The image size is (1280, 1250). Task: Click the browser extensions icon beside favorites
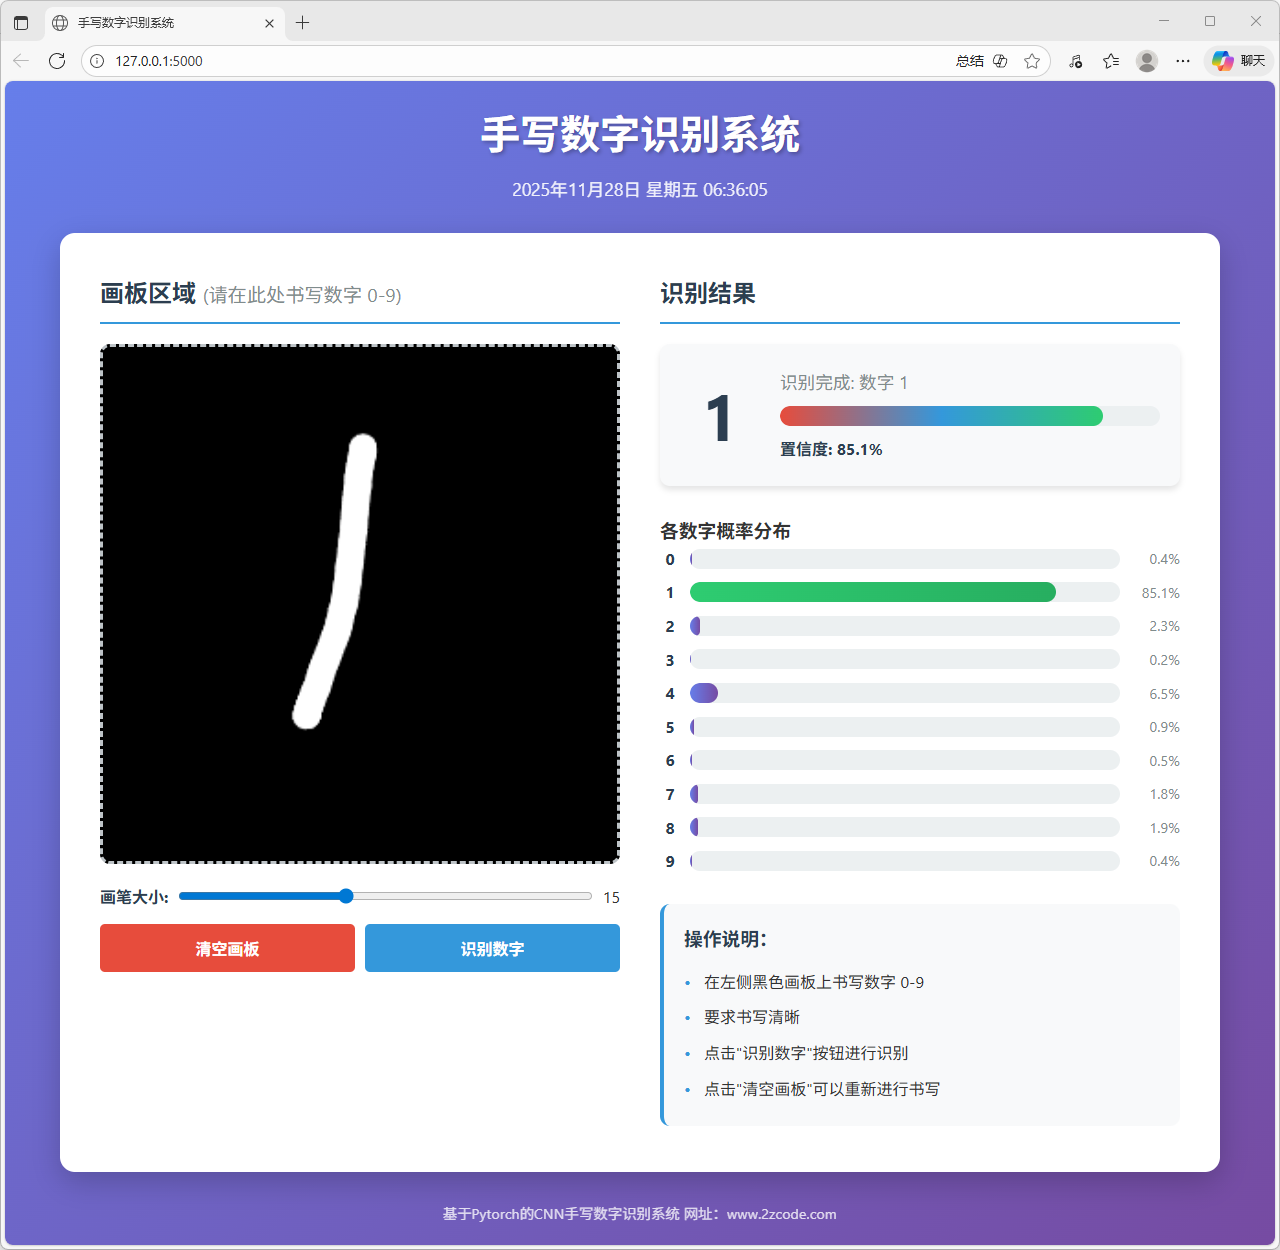click(1075, 61)
